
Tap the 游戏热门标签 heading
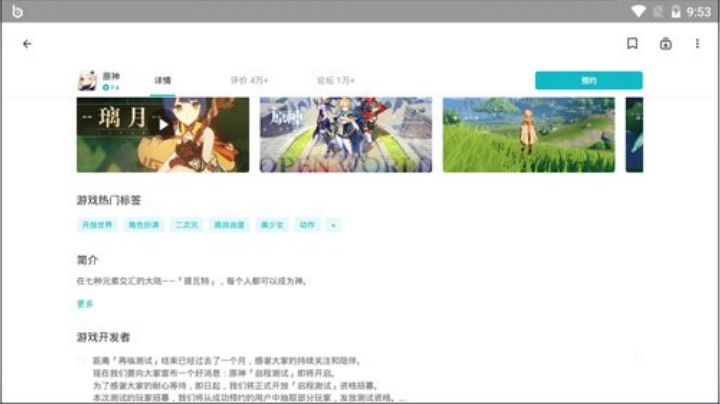[109, 200]
